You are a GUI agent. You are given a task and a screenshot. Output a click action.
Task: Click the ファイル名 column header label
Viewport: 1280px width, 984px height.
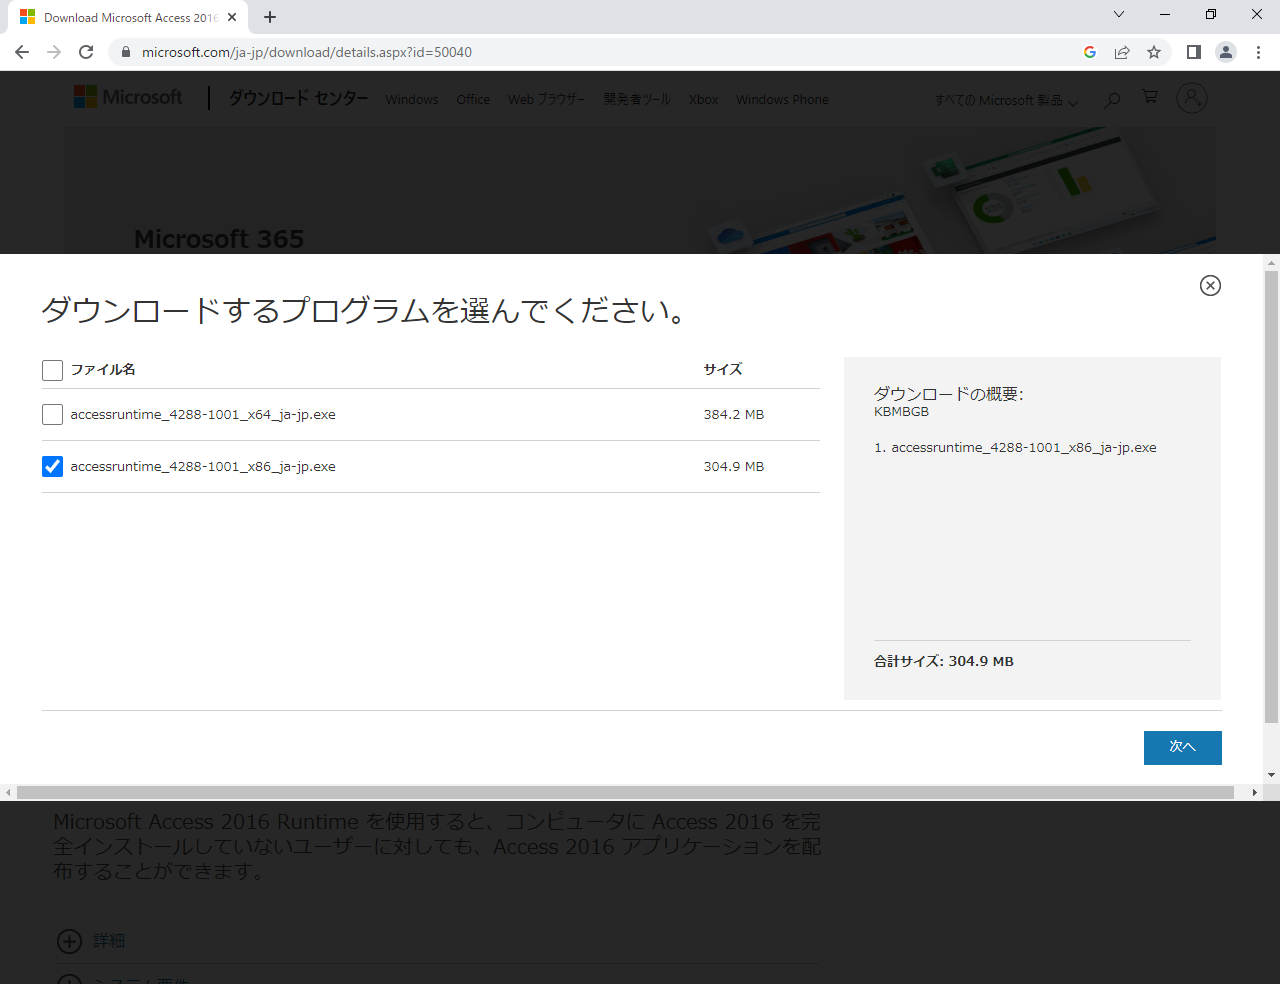click(103, 370)
